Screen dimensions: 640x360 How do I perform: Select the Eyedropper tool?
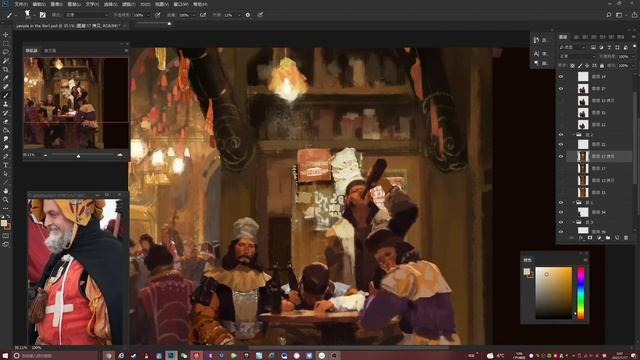point(6,78)
